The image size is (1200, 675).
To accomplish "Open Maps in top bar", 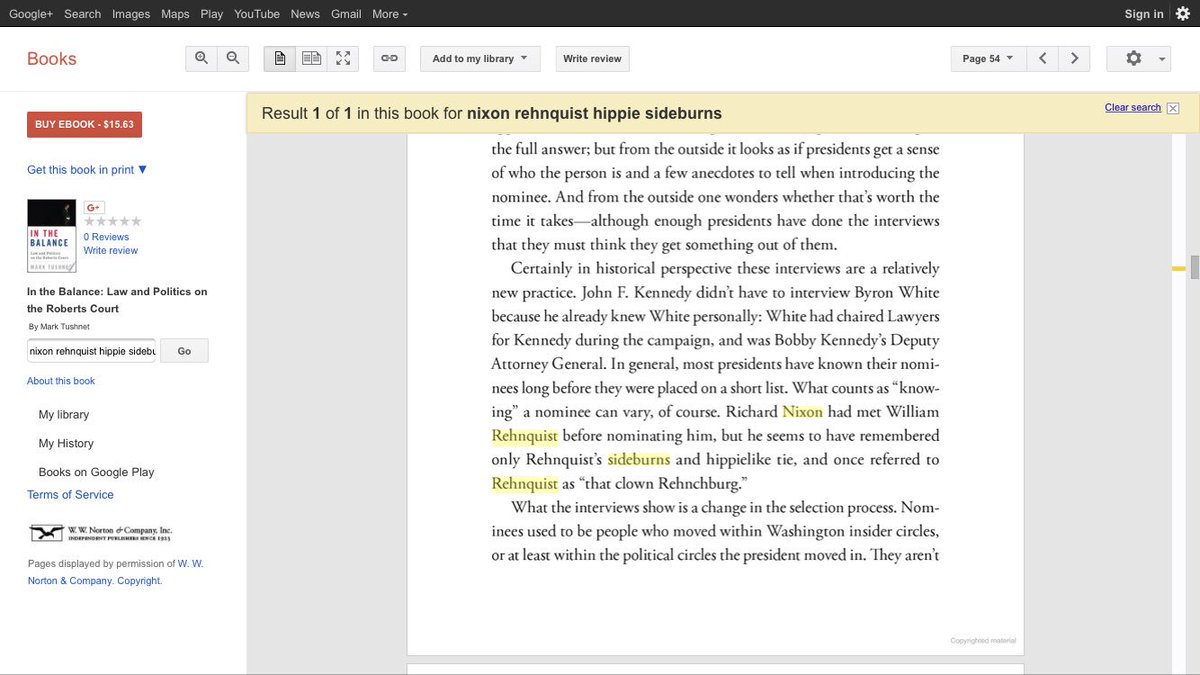I will pos(175,14).
